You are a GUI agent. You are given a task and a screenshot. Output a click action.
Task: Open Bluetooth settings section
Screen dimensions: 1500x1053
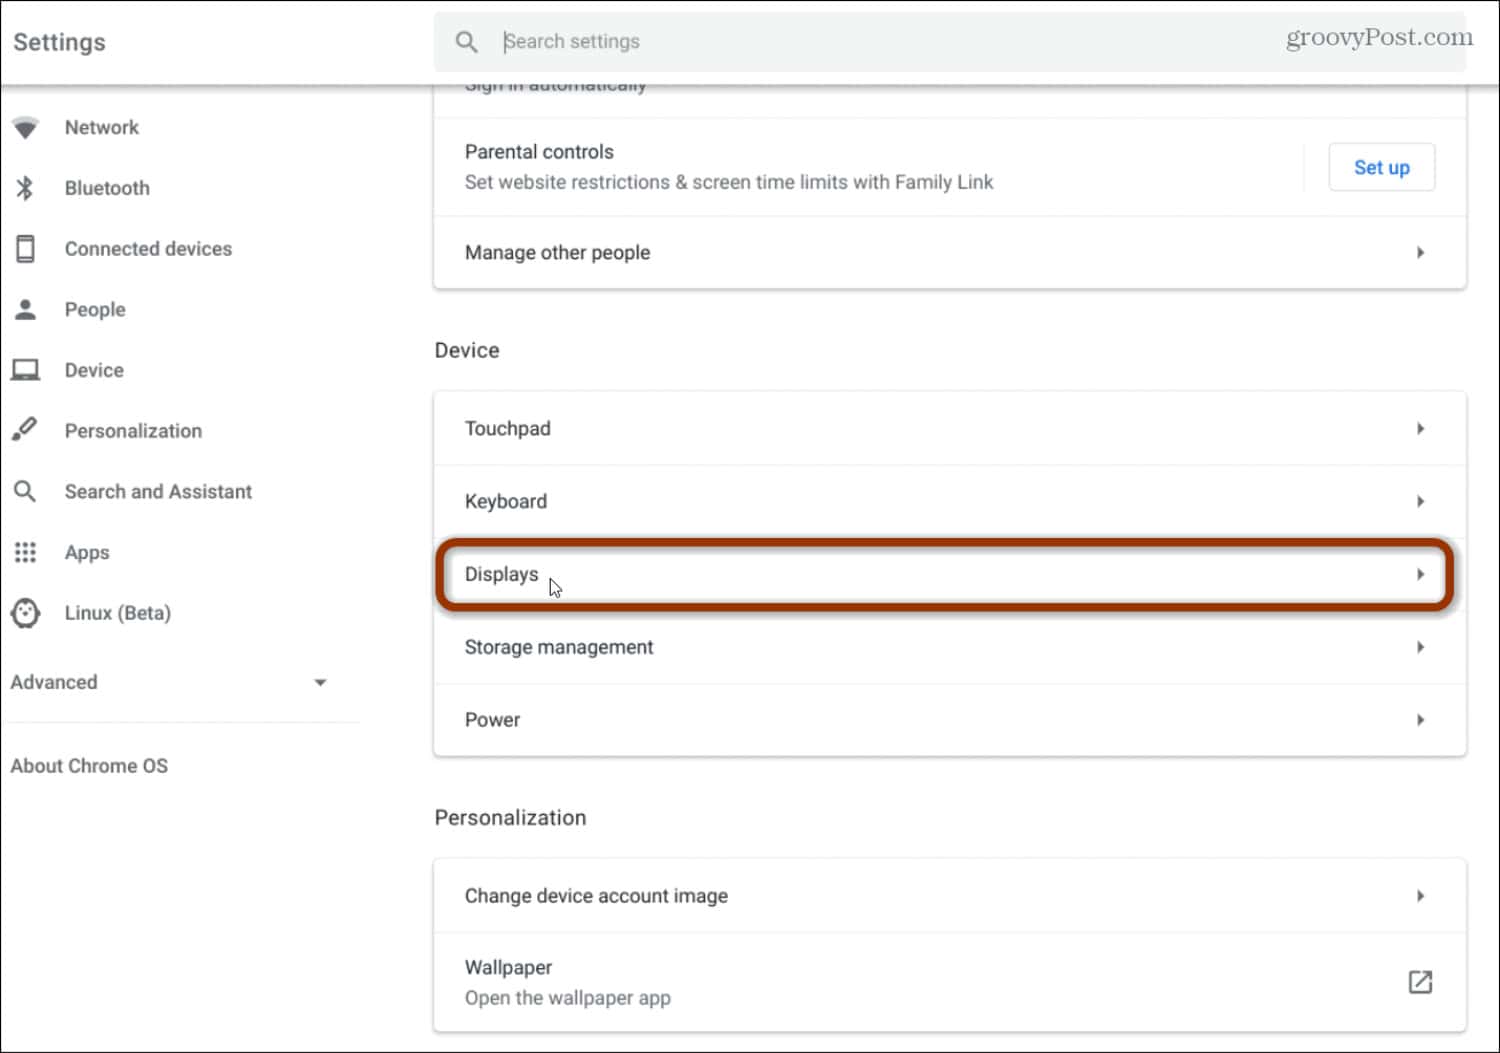pos(107,188)
